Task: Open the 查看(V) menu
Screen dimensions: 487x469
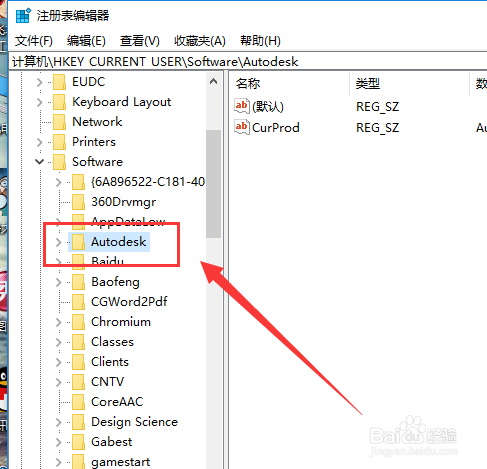Action: (x=140, y=41)
